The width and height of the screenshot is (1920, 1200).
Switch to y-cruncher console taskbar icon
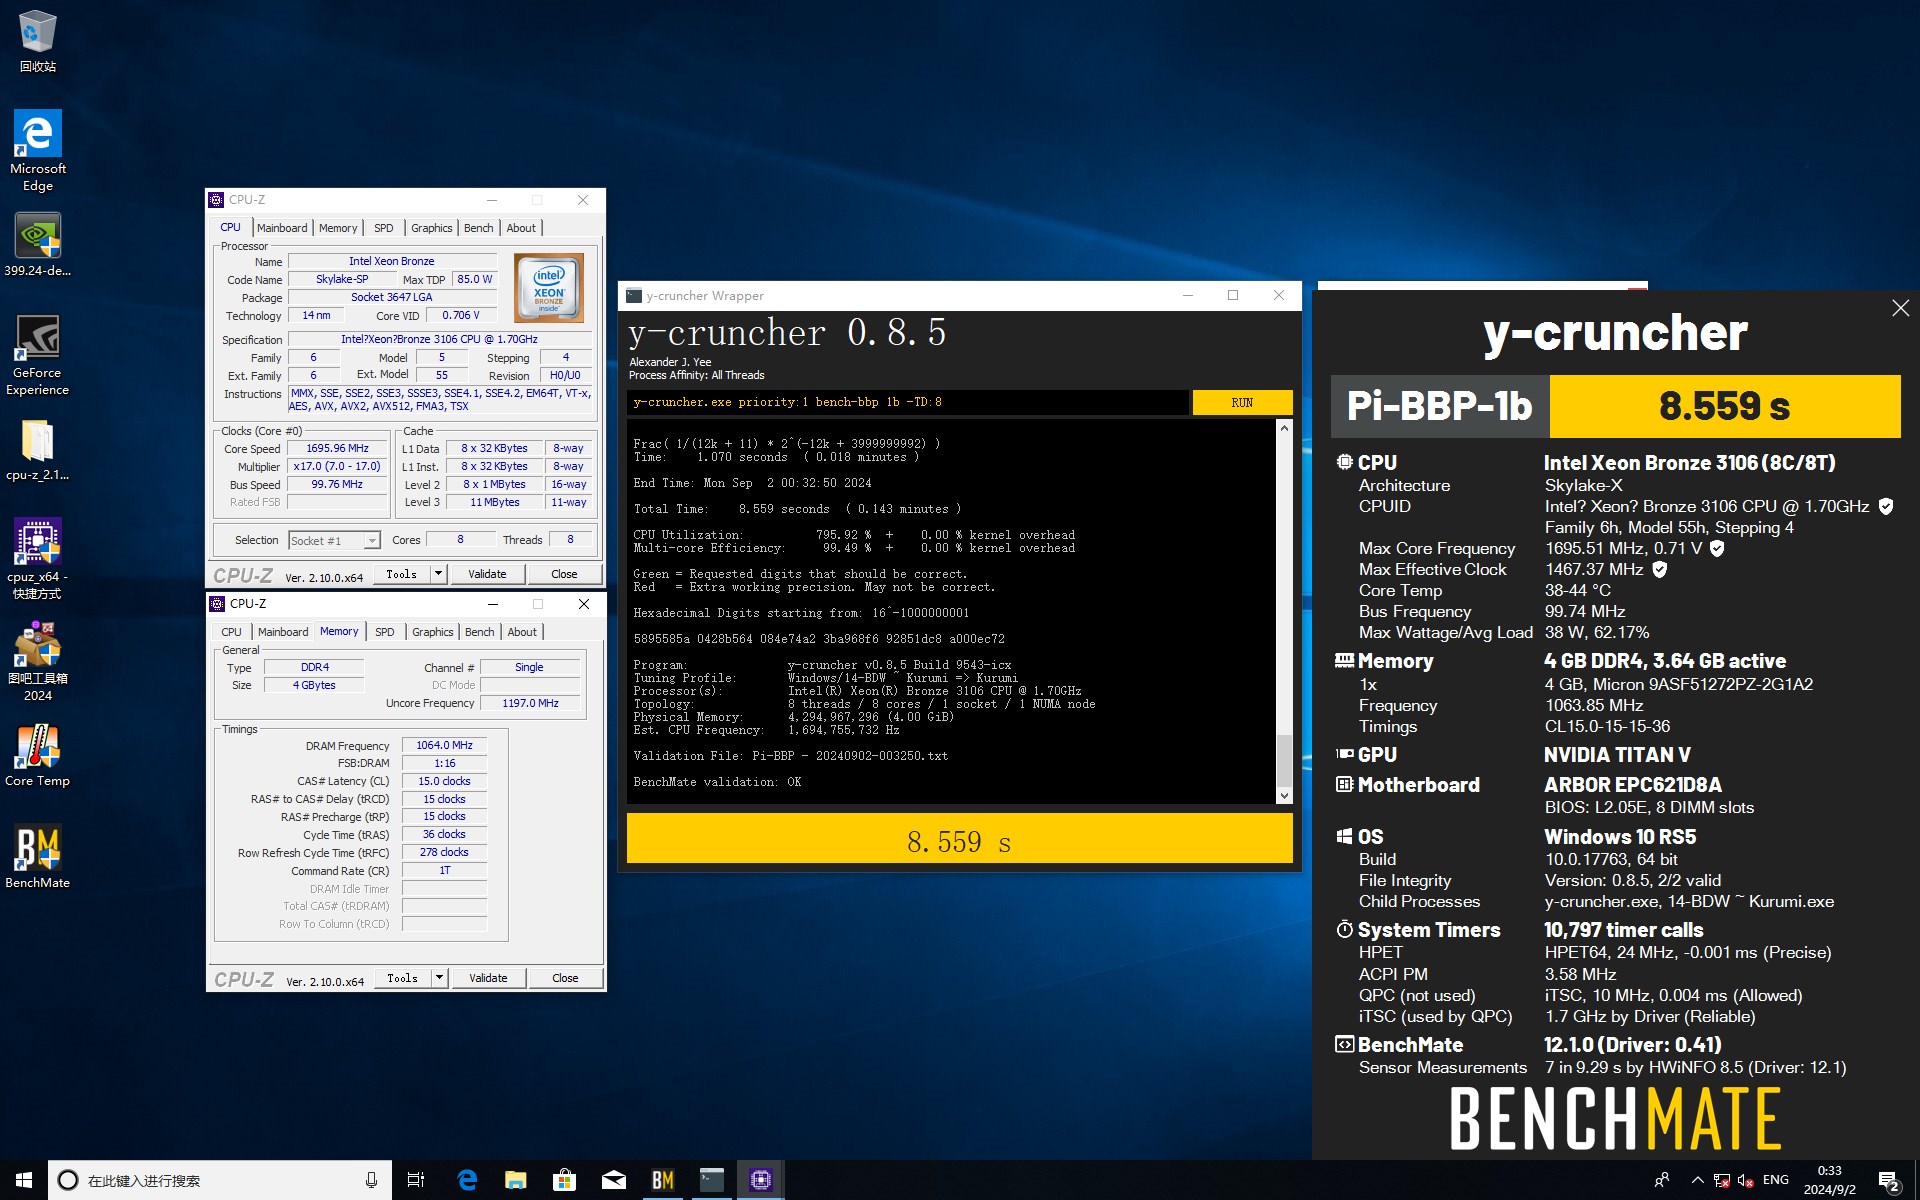coord(711,1180)
